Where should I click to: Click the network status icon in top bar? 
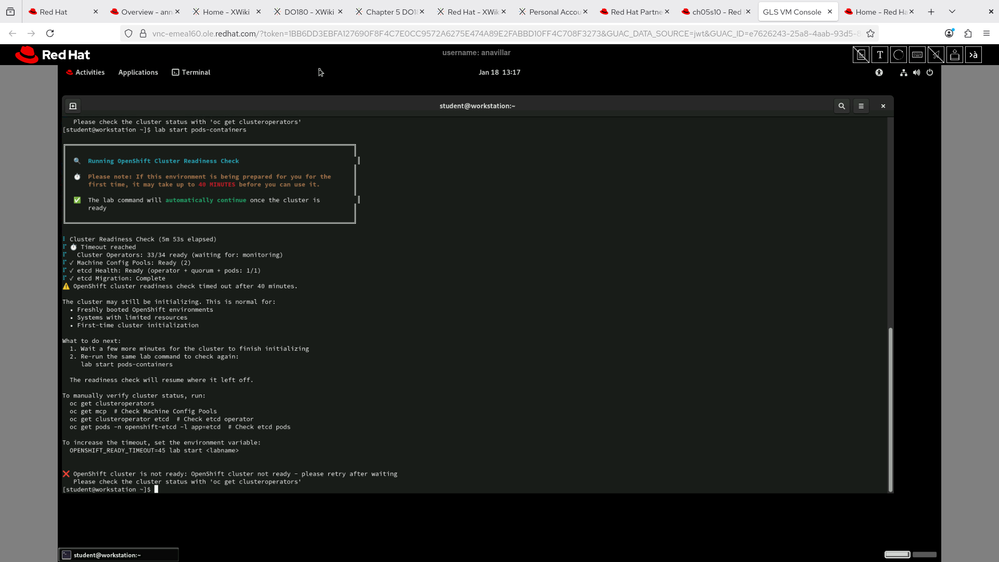point(903,73)
